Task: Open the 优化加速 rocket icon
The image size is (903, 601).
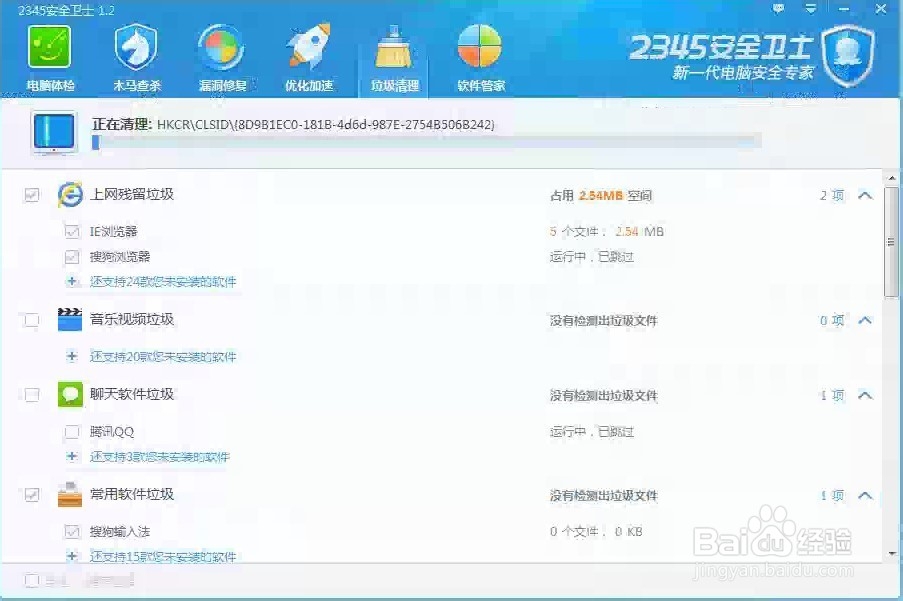Action: (309, 46)
